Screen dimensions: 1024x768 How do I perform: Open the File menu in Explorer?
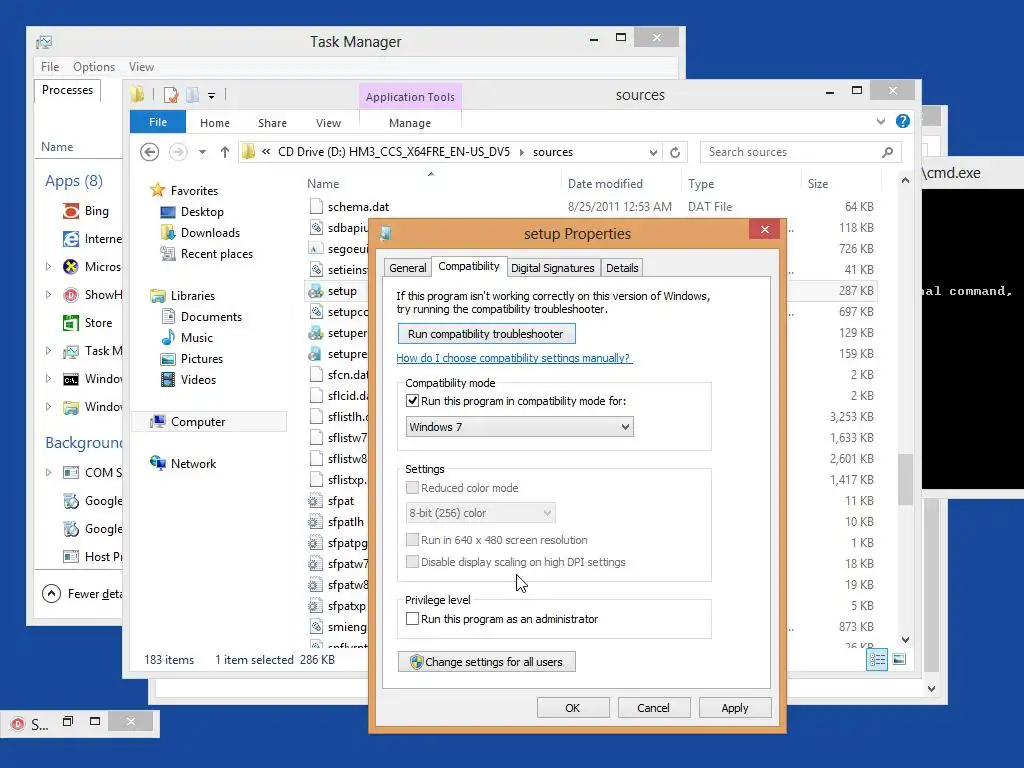(158, 122)
